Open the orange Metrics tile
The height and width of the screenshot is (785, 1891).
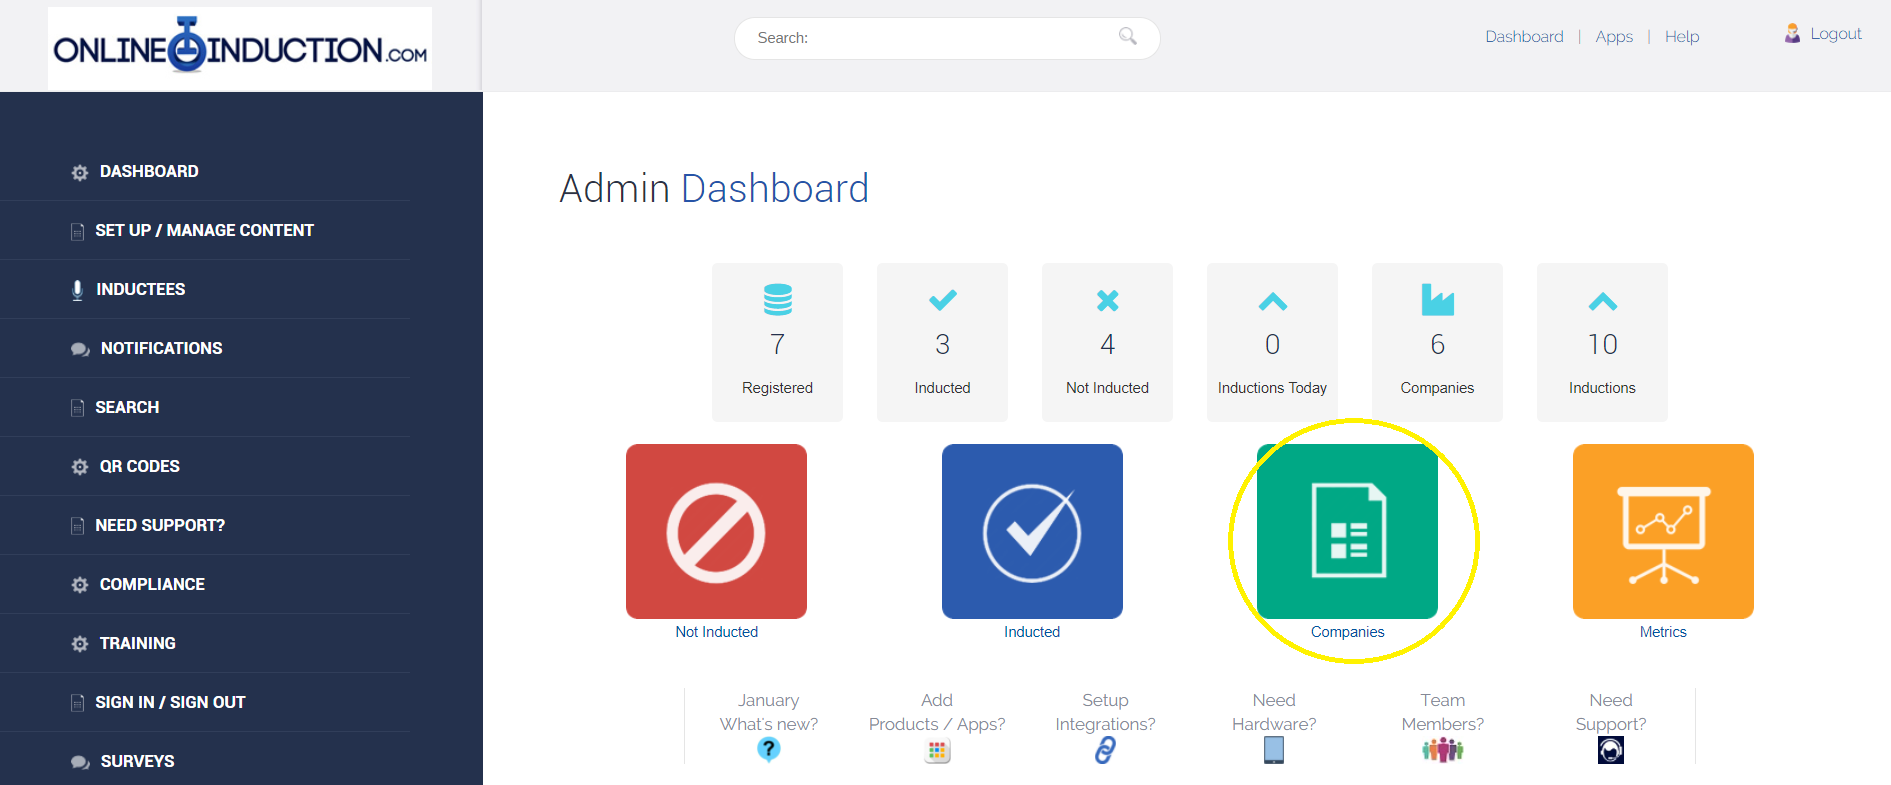tap(1663, 531)
